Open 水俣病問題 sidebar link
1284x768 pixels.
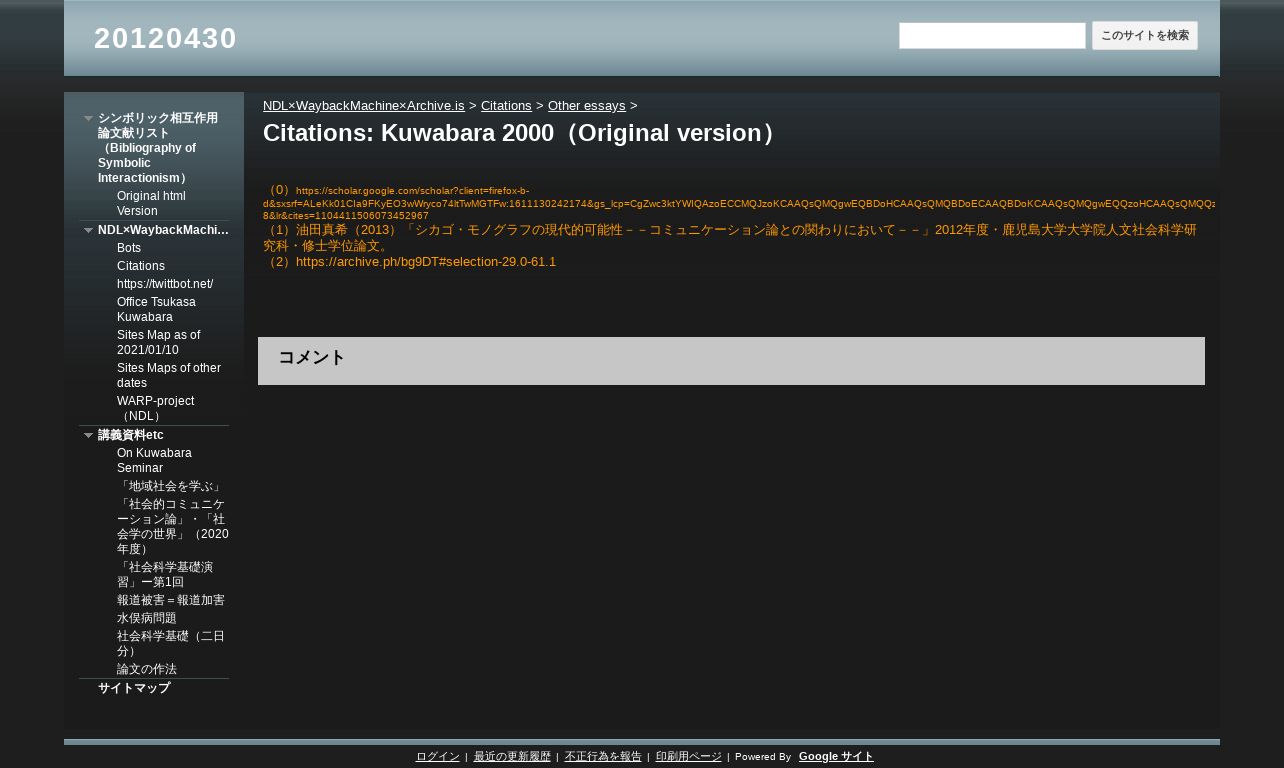(x=147, y=618)
